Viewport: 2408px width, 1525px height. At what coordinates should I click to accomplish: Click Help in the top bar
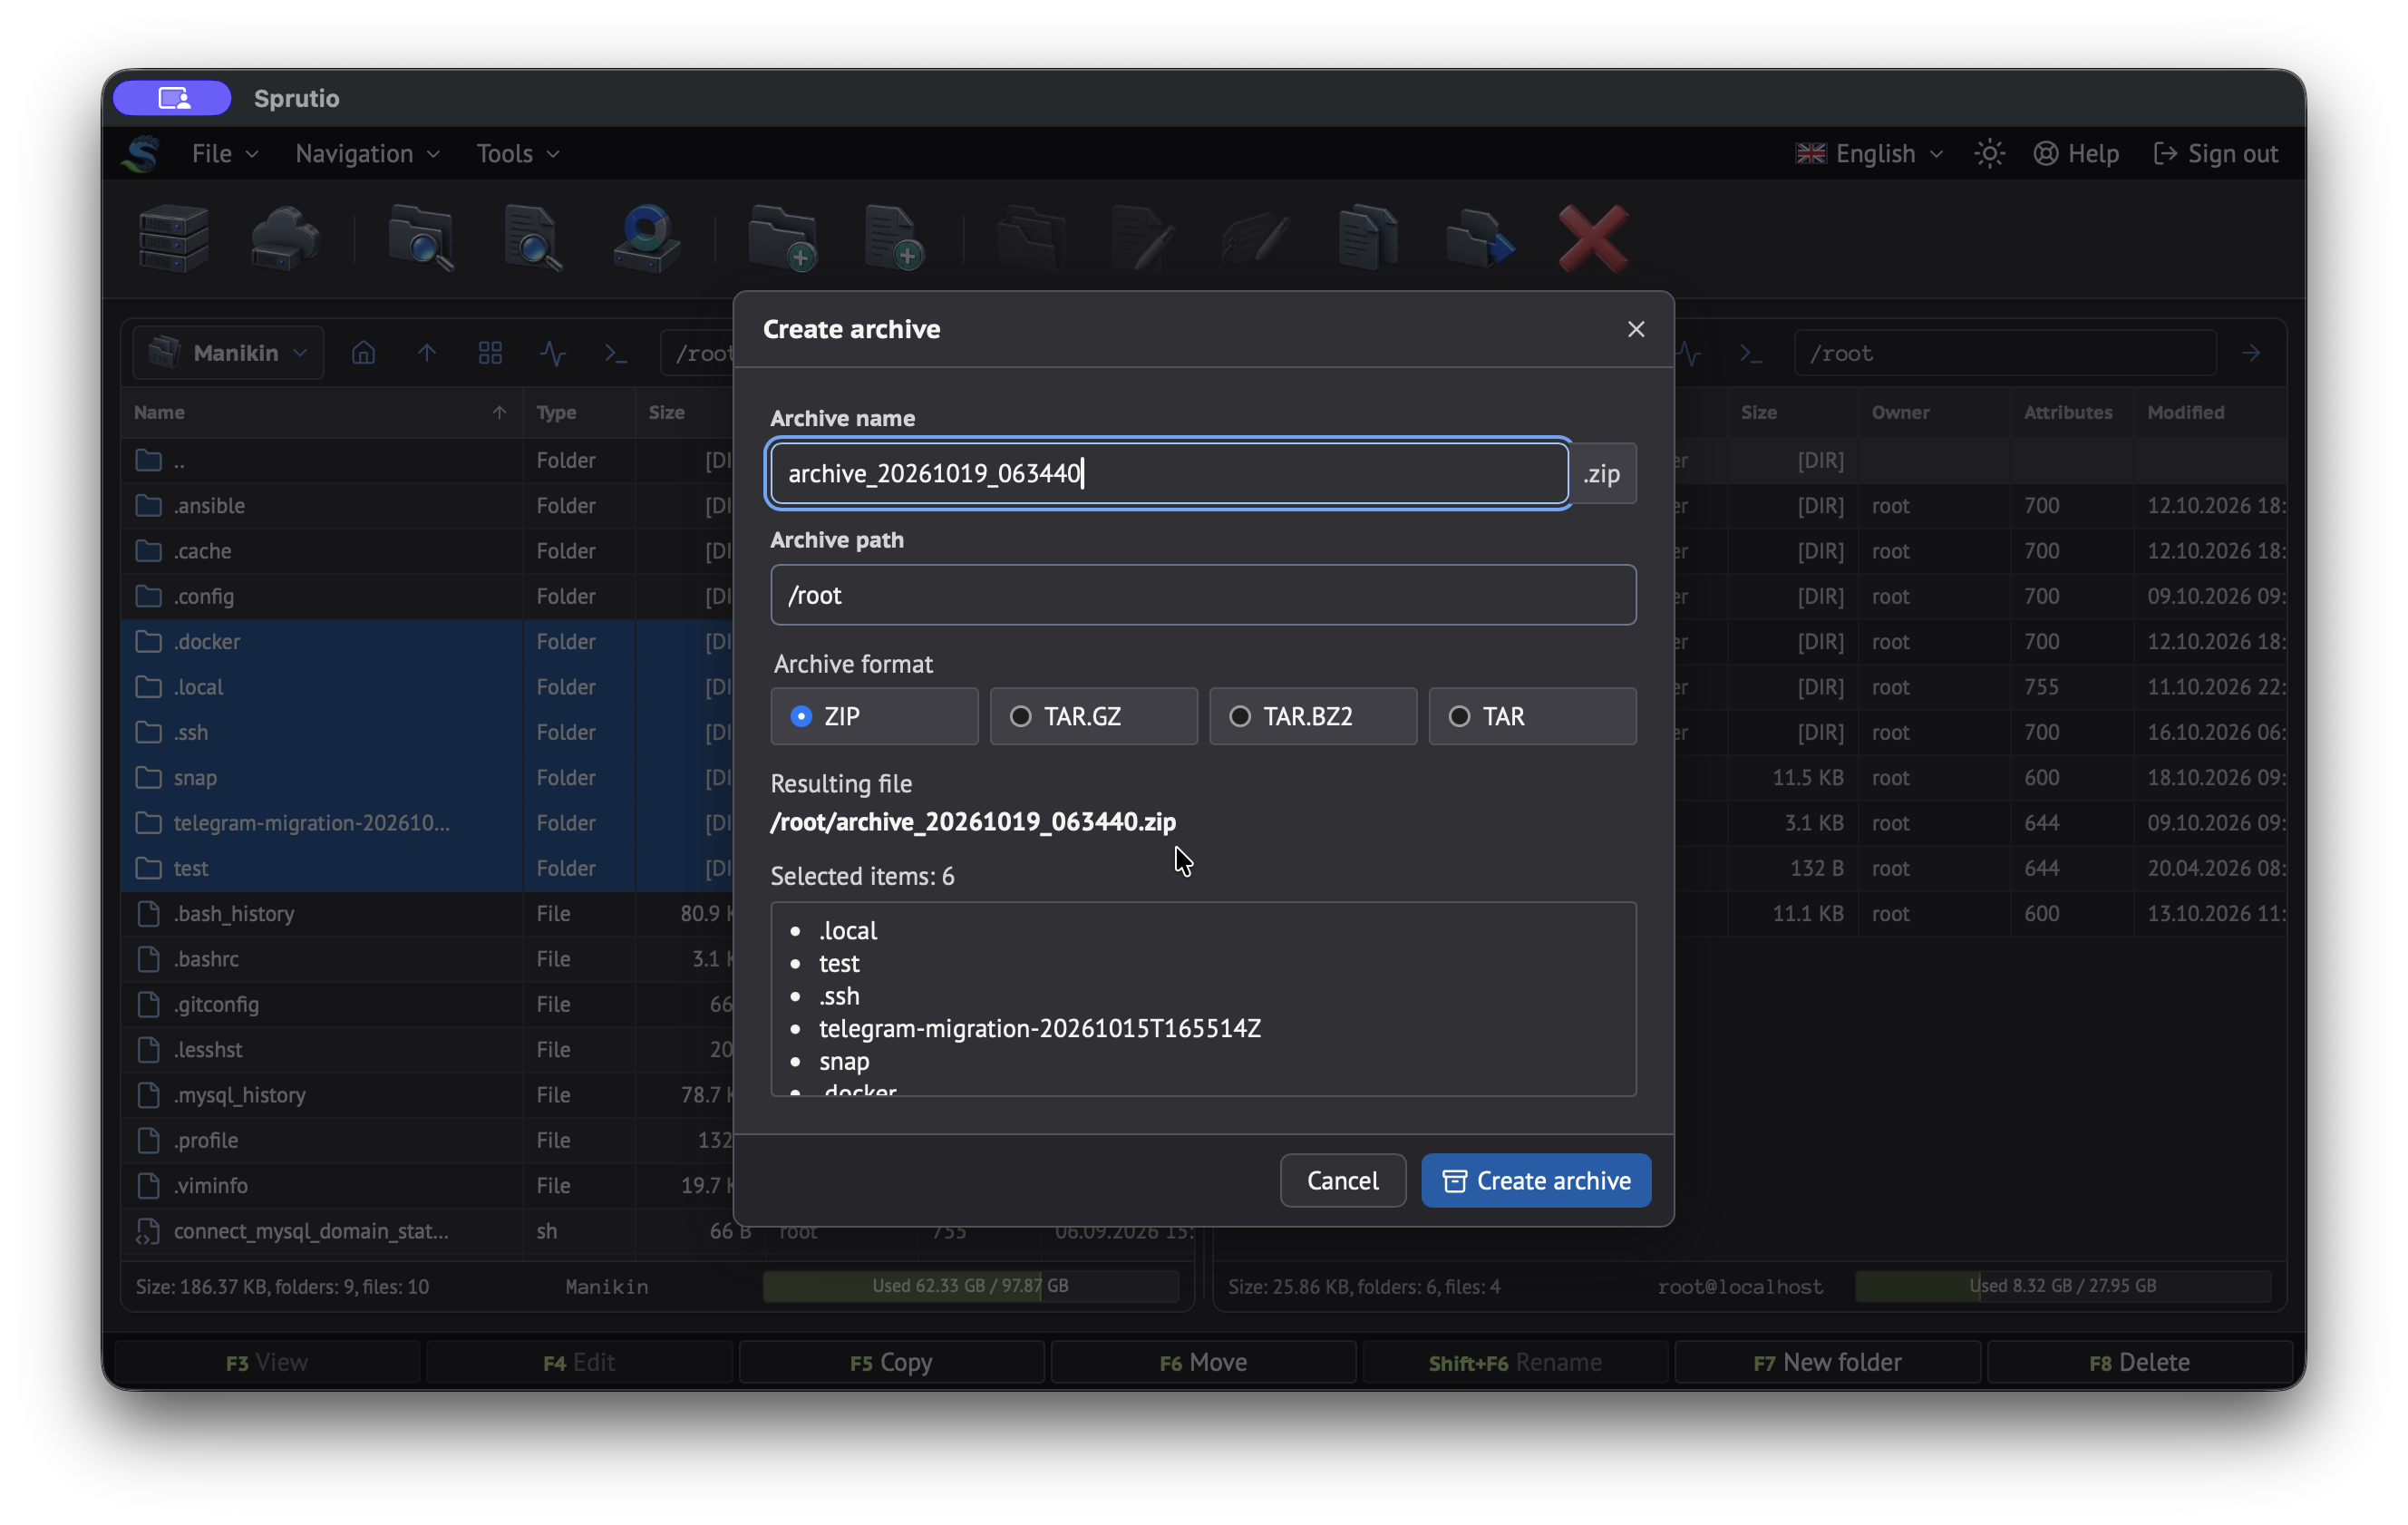point(2076,153)
